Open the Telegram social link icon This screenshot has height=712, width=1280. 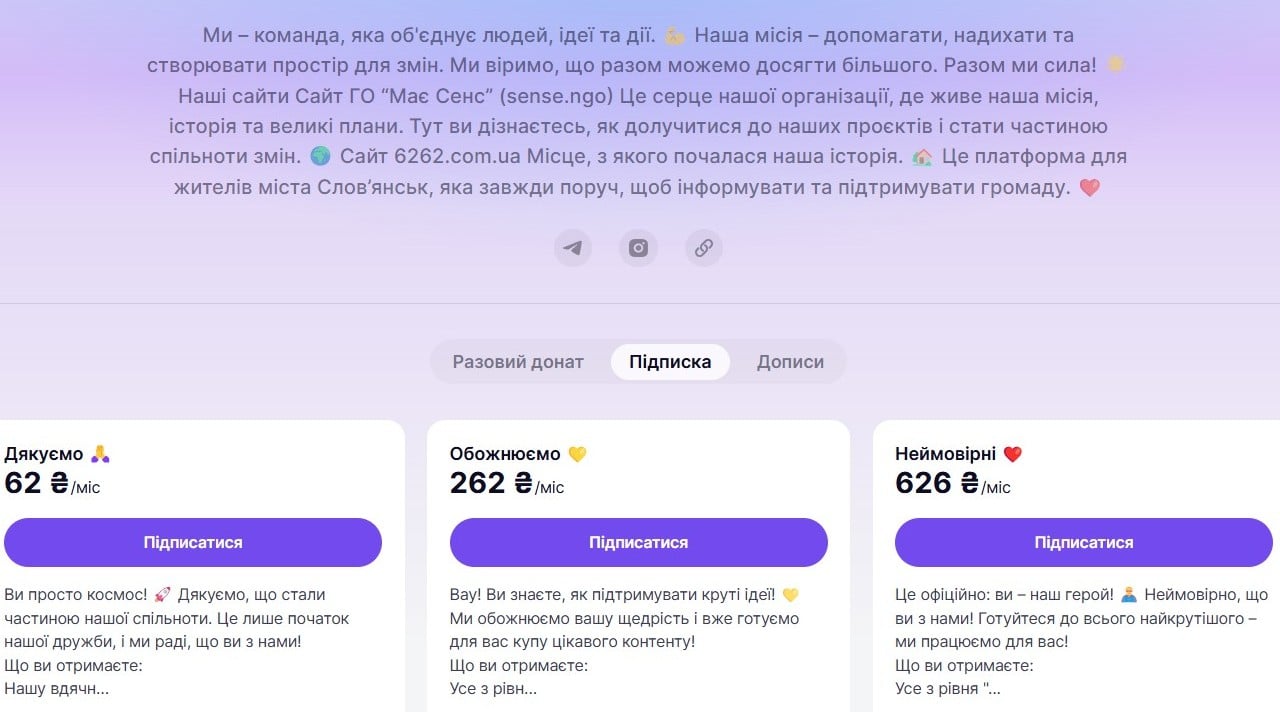573,248
